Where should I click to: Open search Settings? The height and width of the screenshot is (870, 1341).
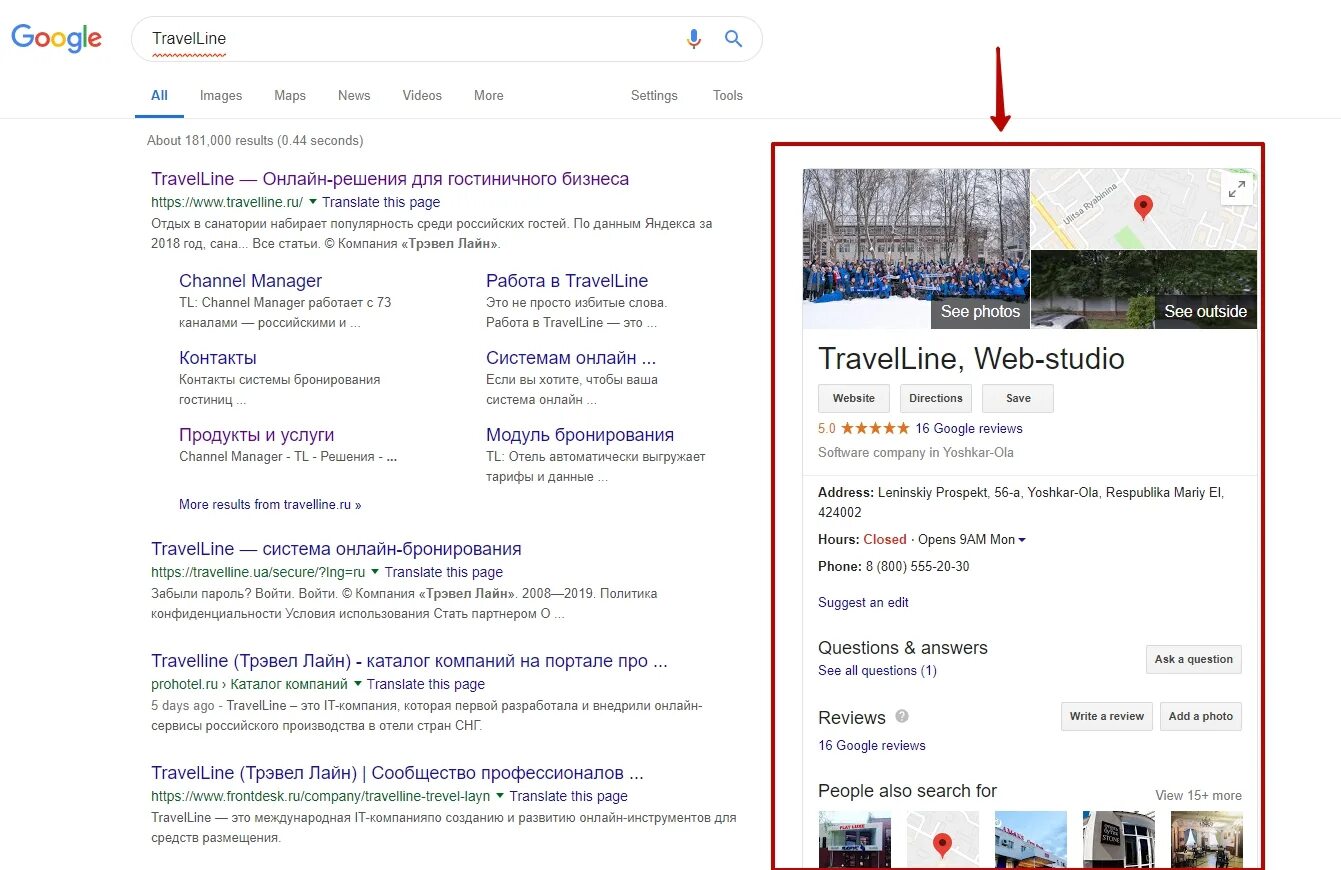point(654,95)
